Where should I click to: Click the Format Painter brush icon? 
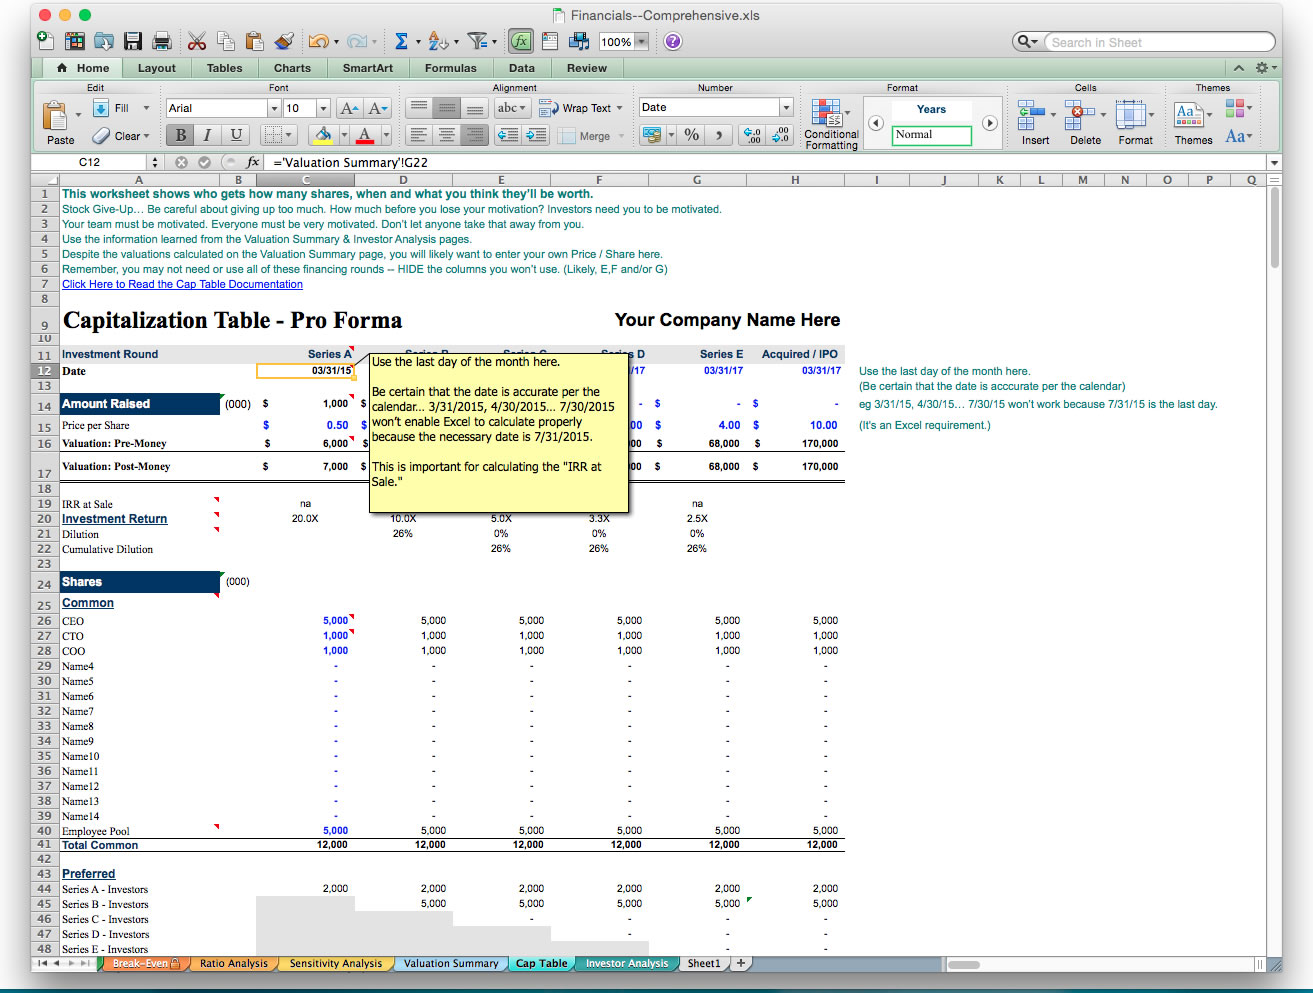pyautogui.click(x=284, y=41)
